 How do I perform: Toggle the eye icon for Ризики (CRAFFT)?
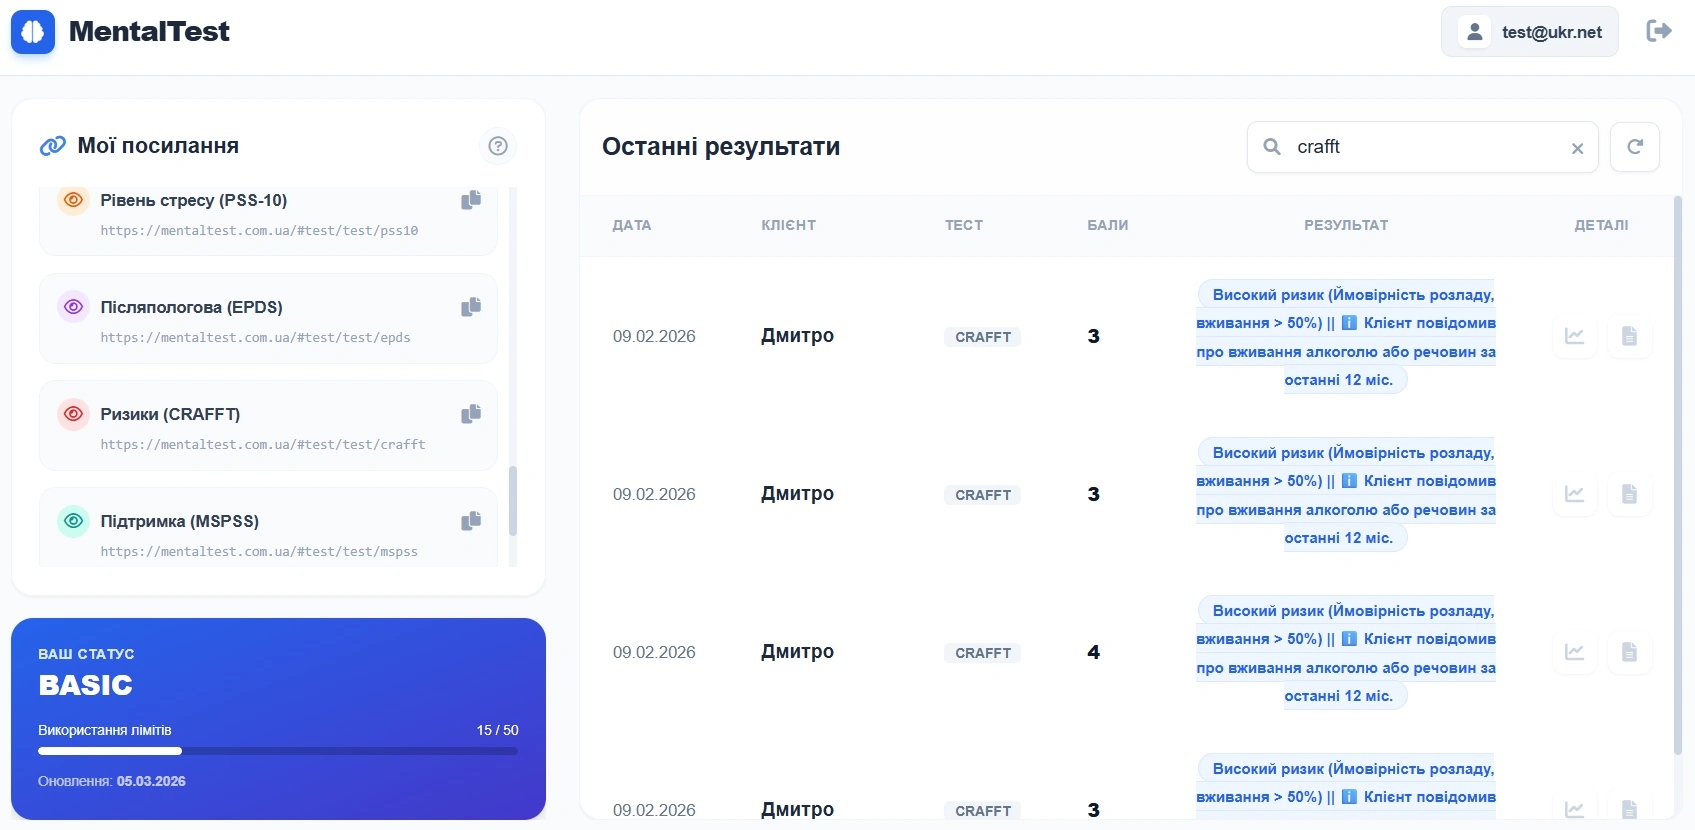click(x=73, y=413)
